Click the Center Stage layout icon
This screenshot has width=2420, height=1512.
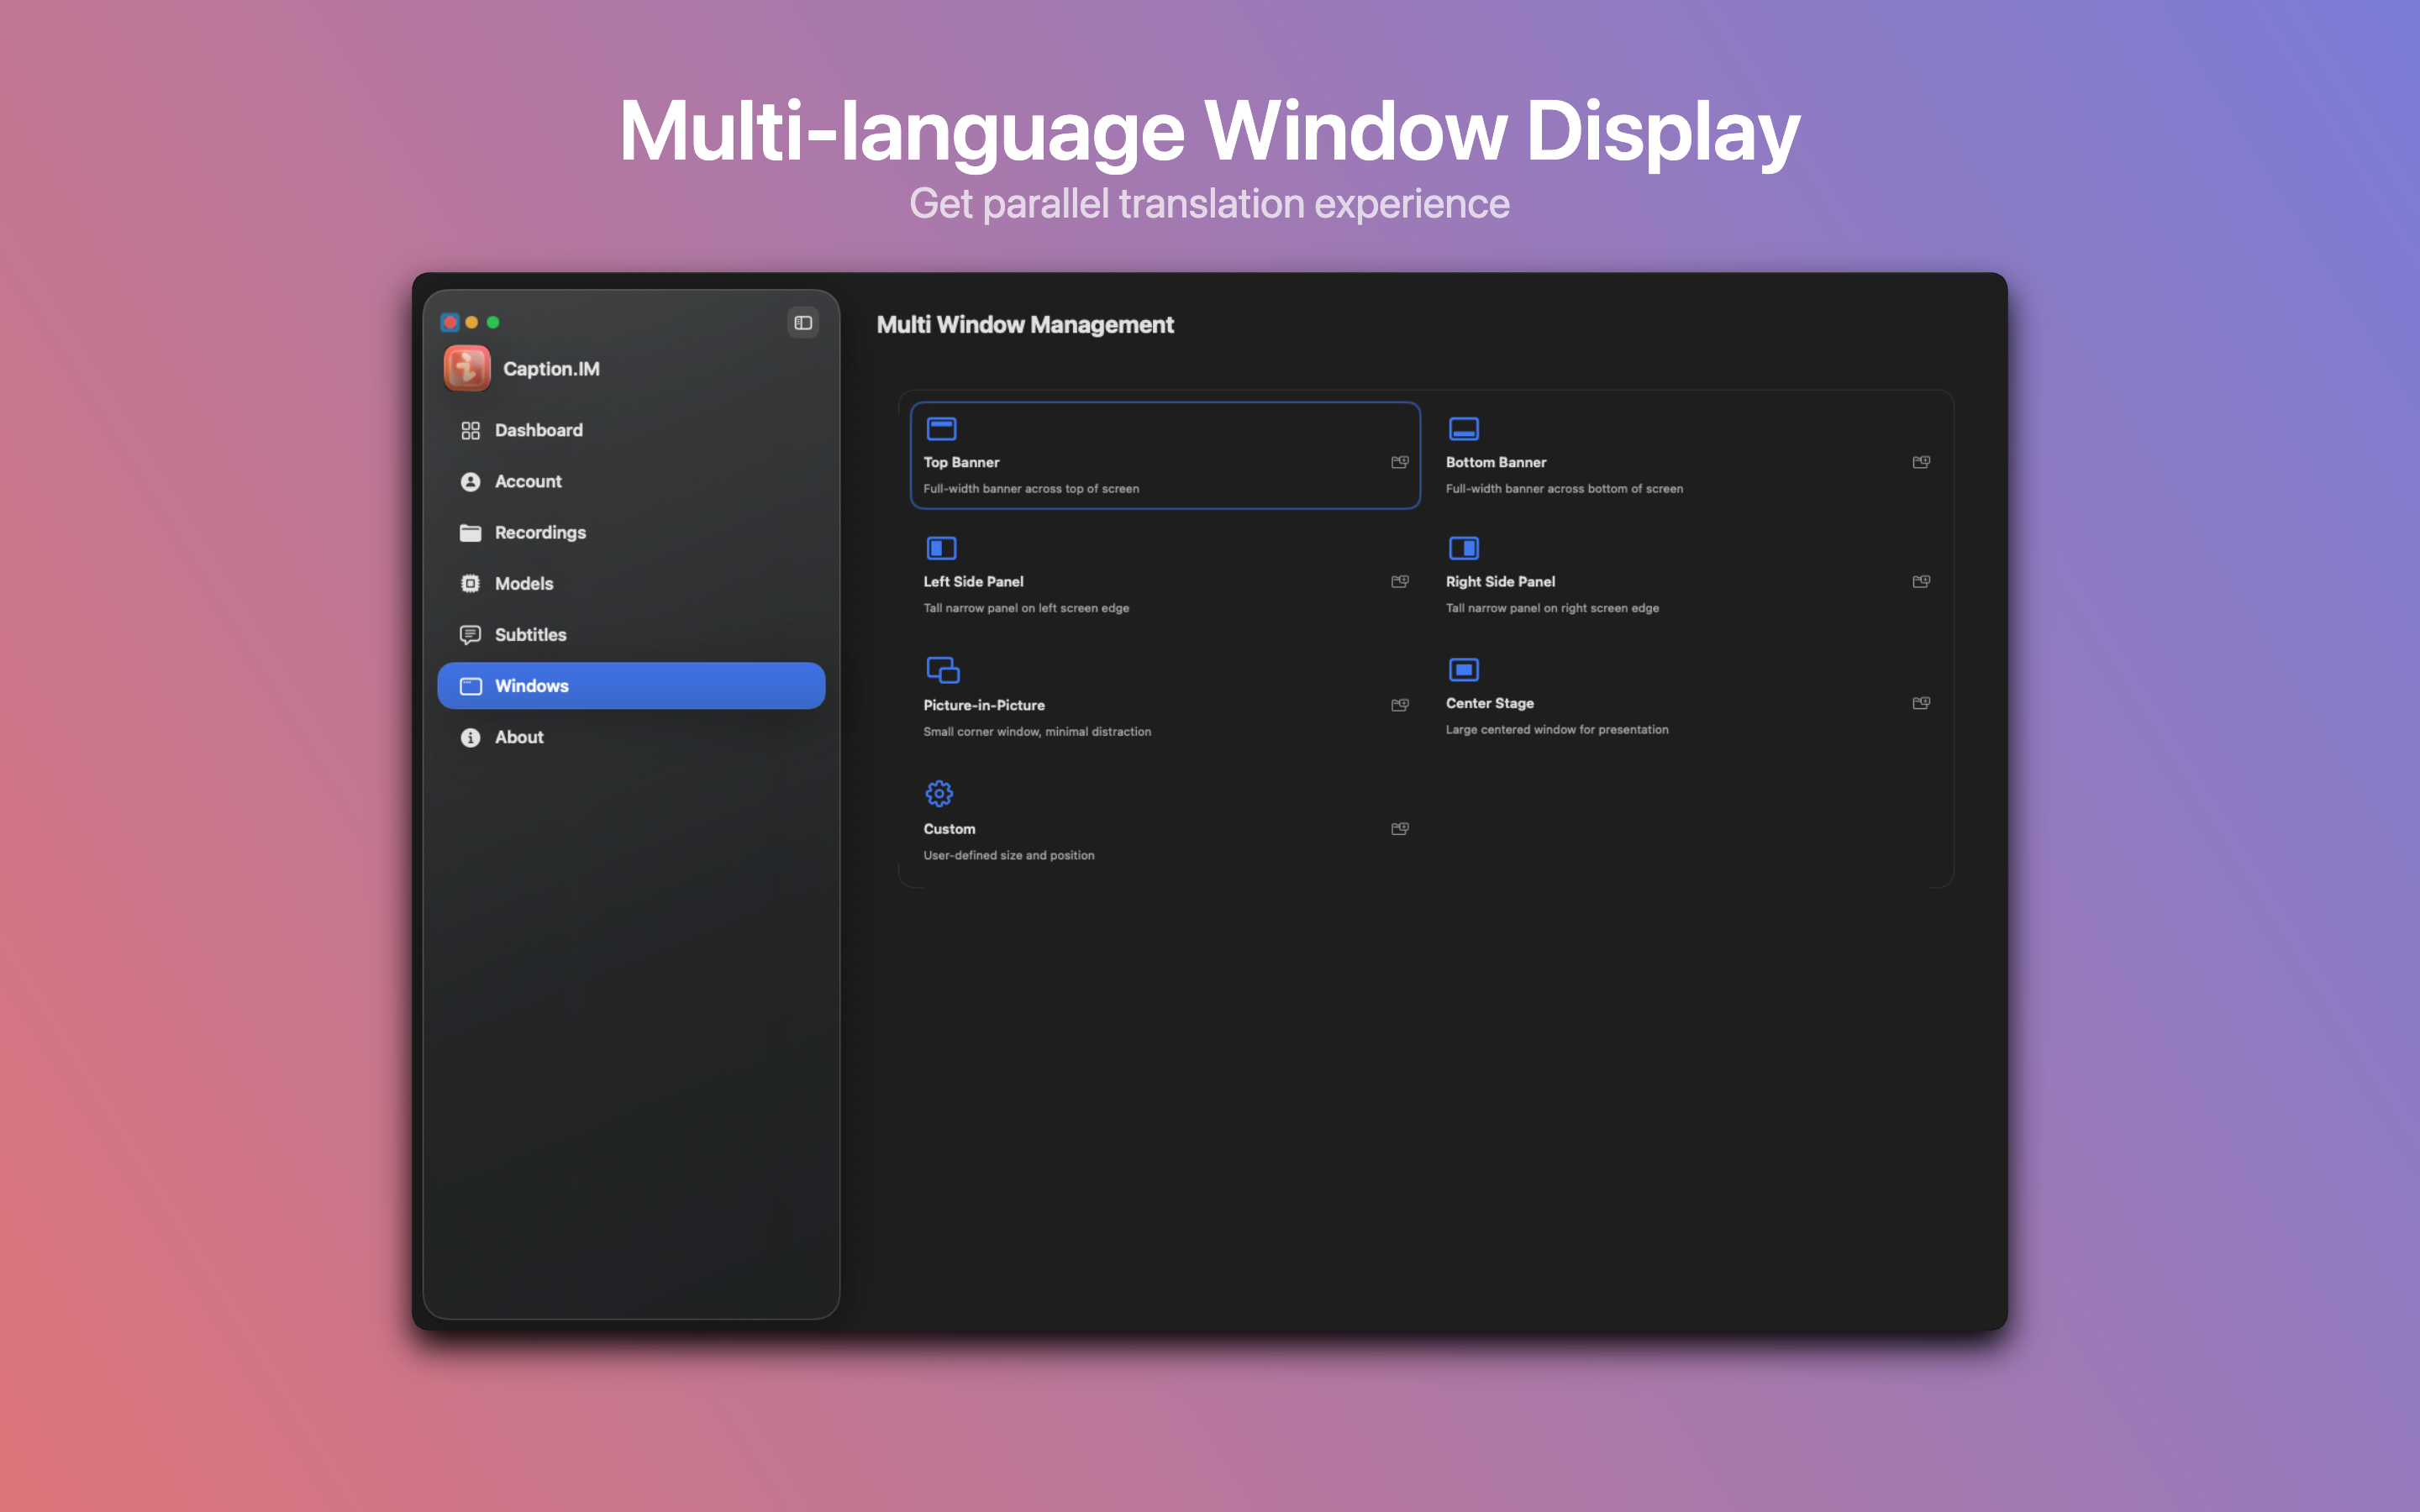pyautogui.click(x=1463, y=670)
